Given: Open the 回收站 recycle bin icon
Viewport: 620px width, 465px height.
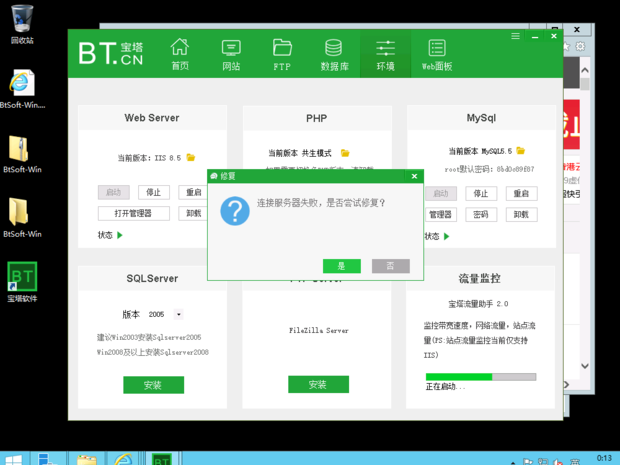Looking at the screenshot, I should pyautogui.click(x=22, y=24).
